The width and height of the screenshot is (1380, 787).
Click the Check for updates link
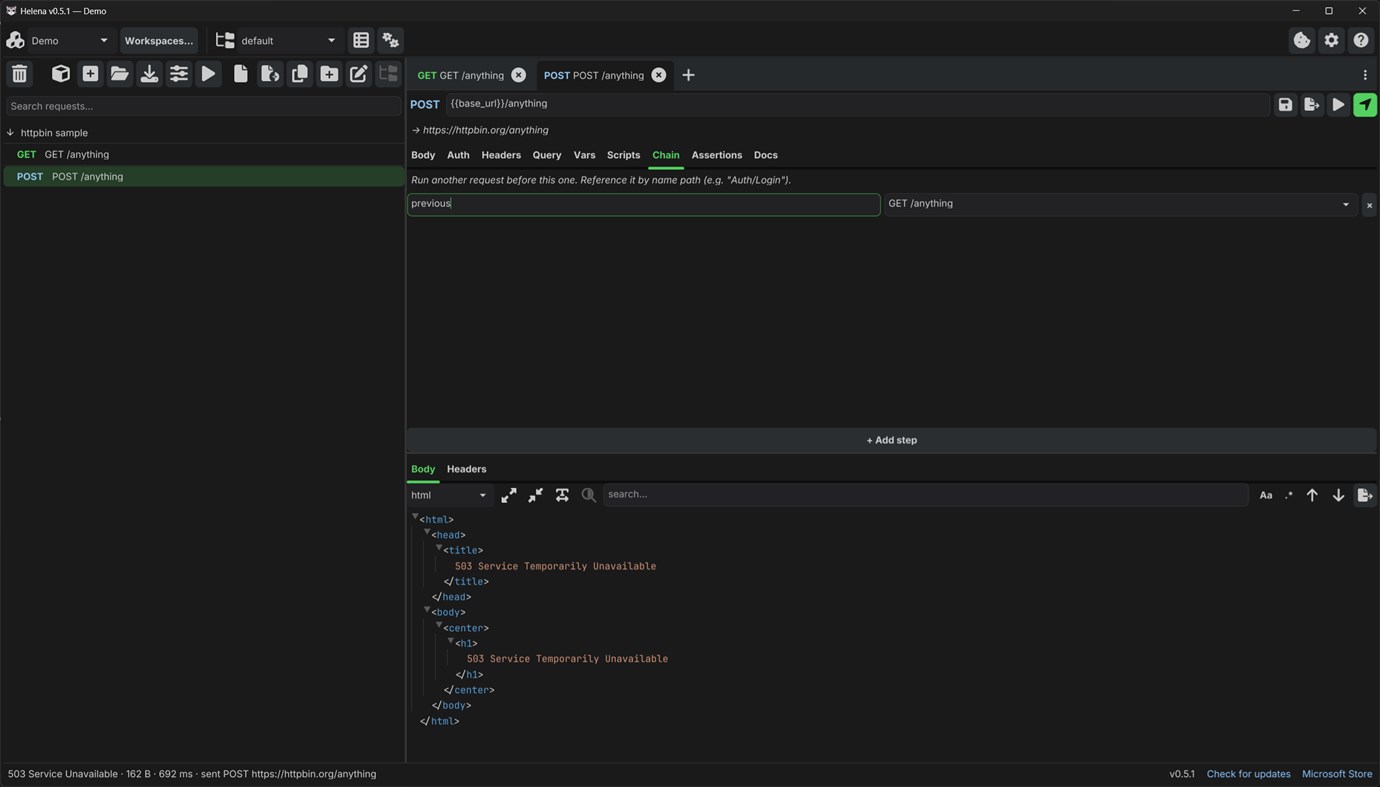(x=1249, y=774)
